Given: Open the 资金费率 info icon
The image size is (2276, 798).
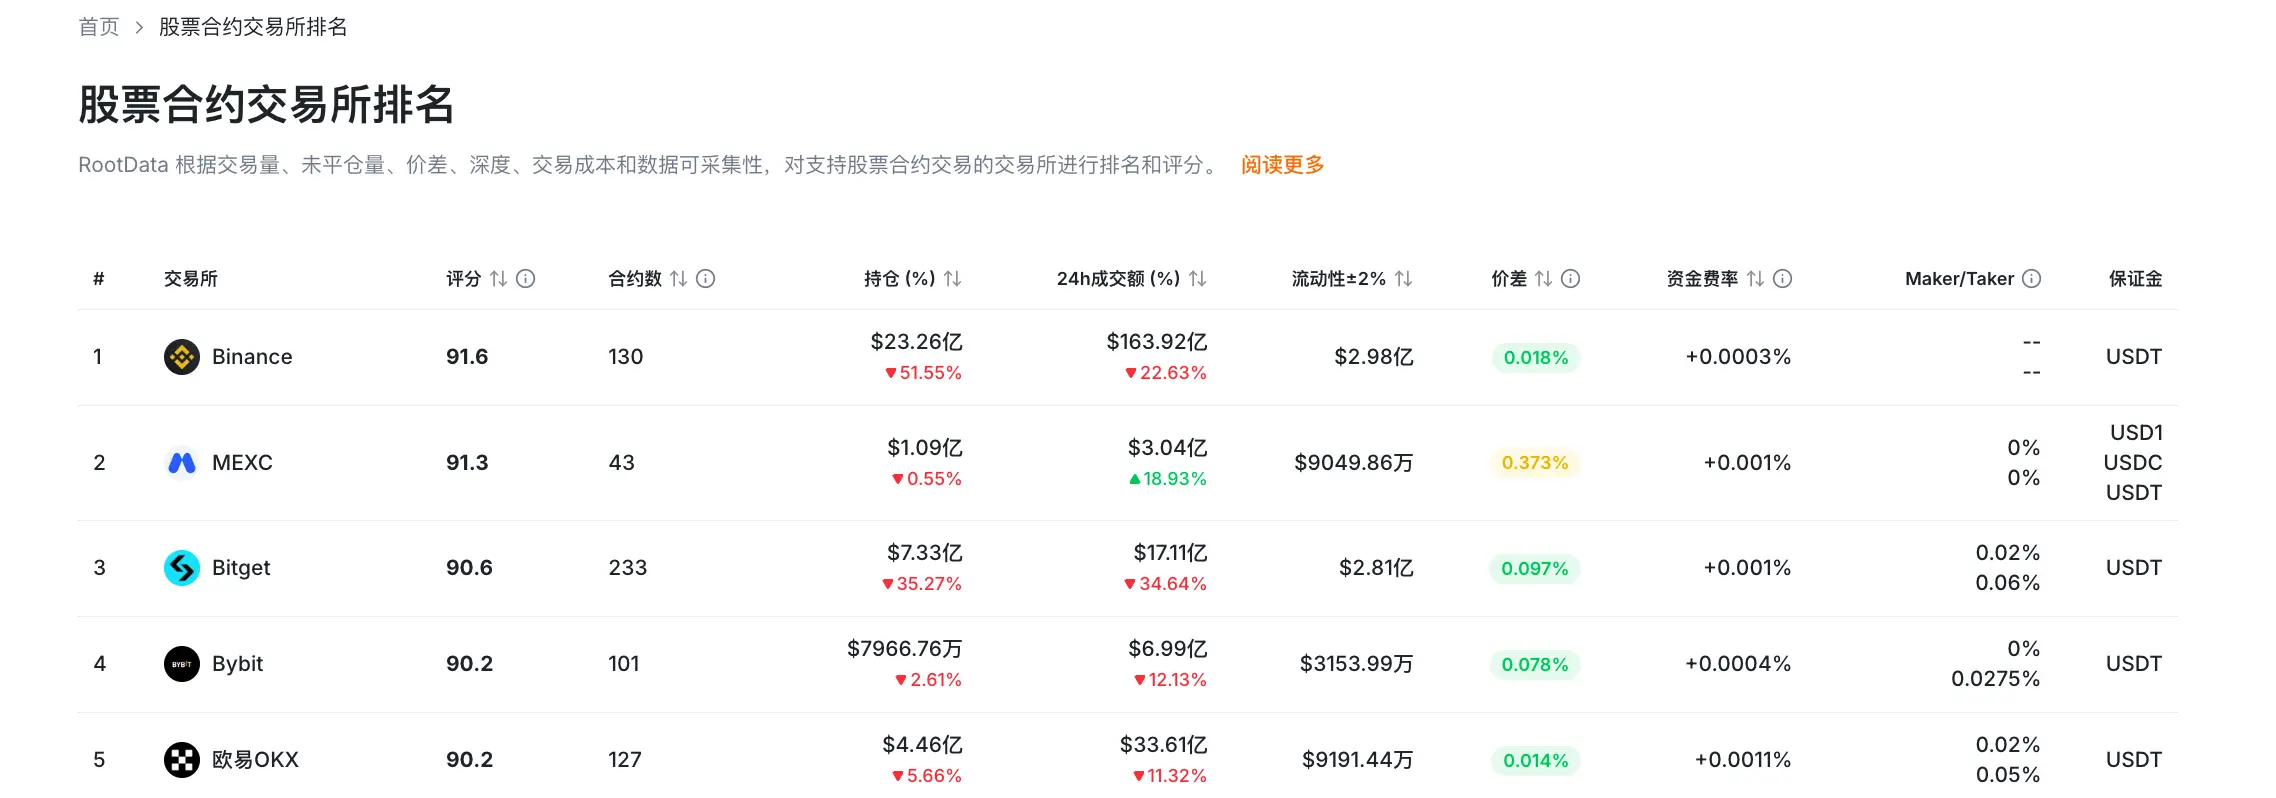Looking at the screenshot, I should (x=1782, y=279).
